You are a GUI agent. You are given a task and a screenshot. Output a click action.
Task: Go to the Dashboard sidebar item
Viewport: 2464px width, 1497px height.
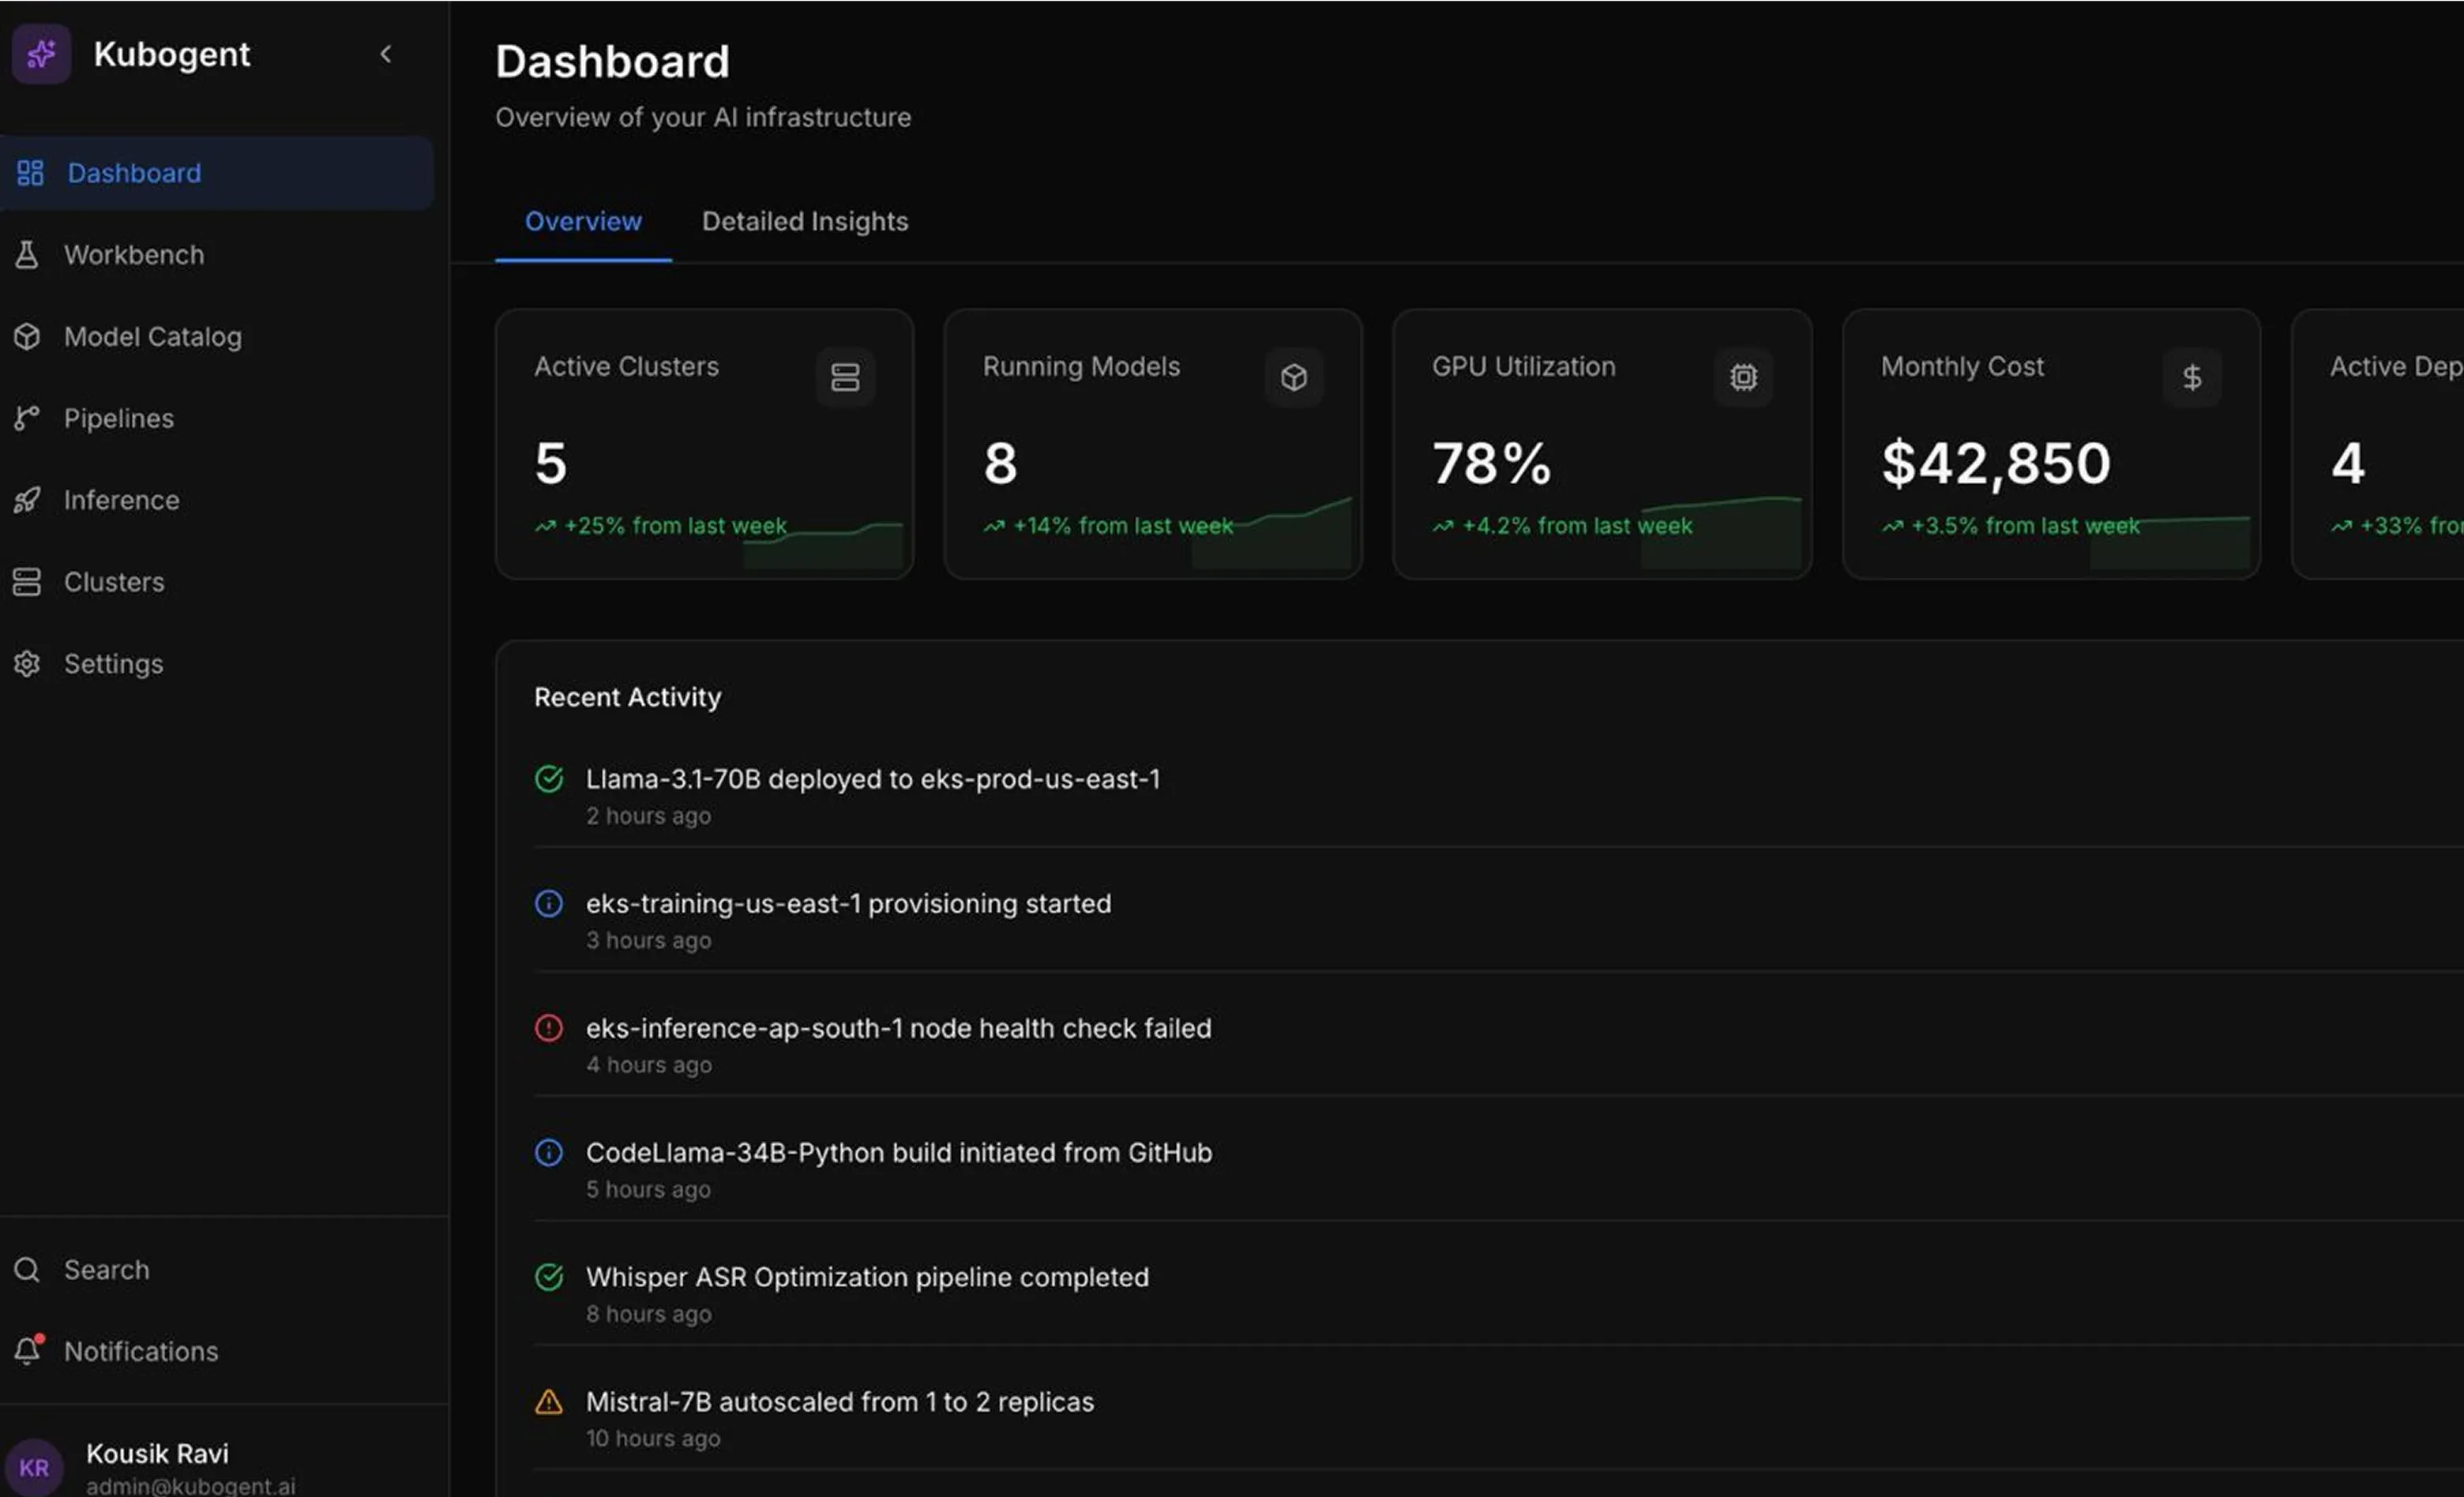(217, 173)
